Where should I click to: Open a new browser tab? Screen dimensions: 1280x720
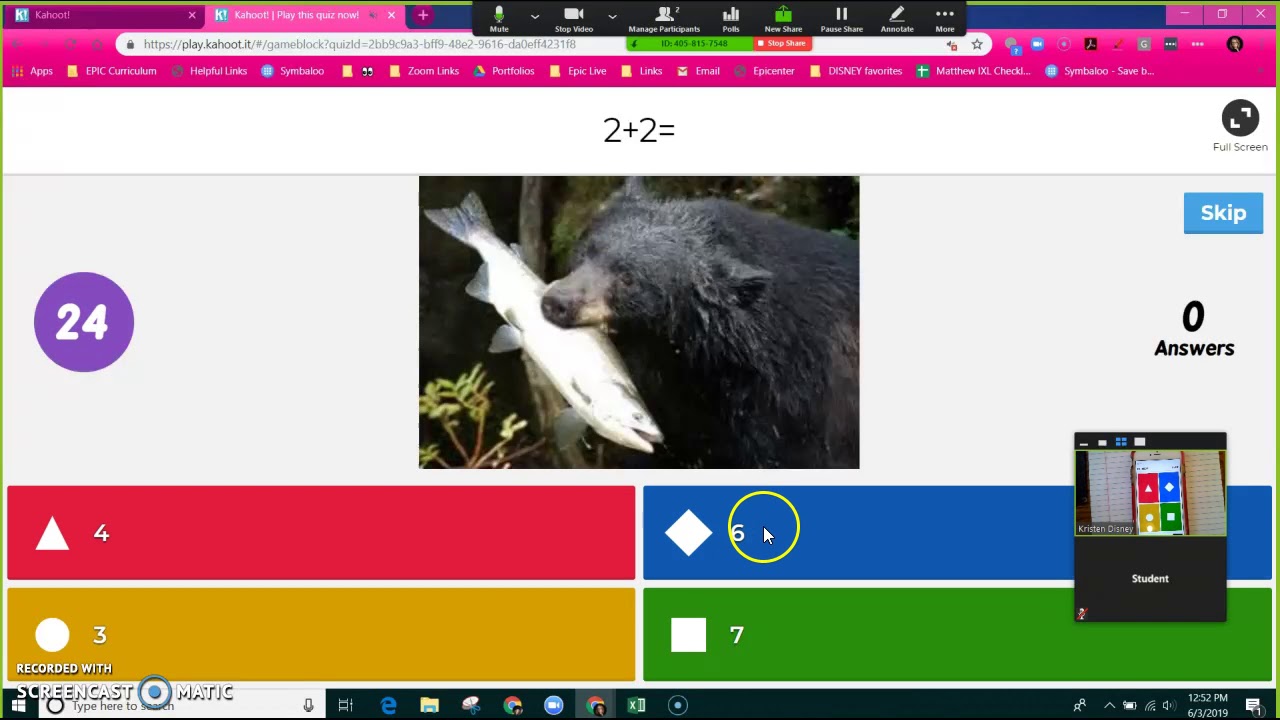[x=423, y=15]
